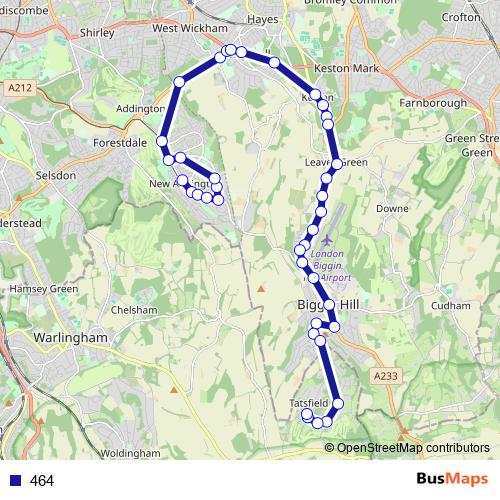Click the 464 route number legend text
The height and width of the screenshot is (500, 500).
42,481
